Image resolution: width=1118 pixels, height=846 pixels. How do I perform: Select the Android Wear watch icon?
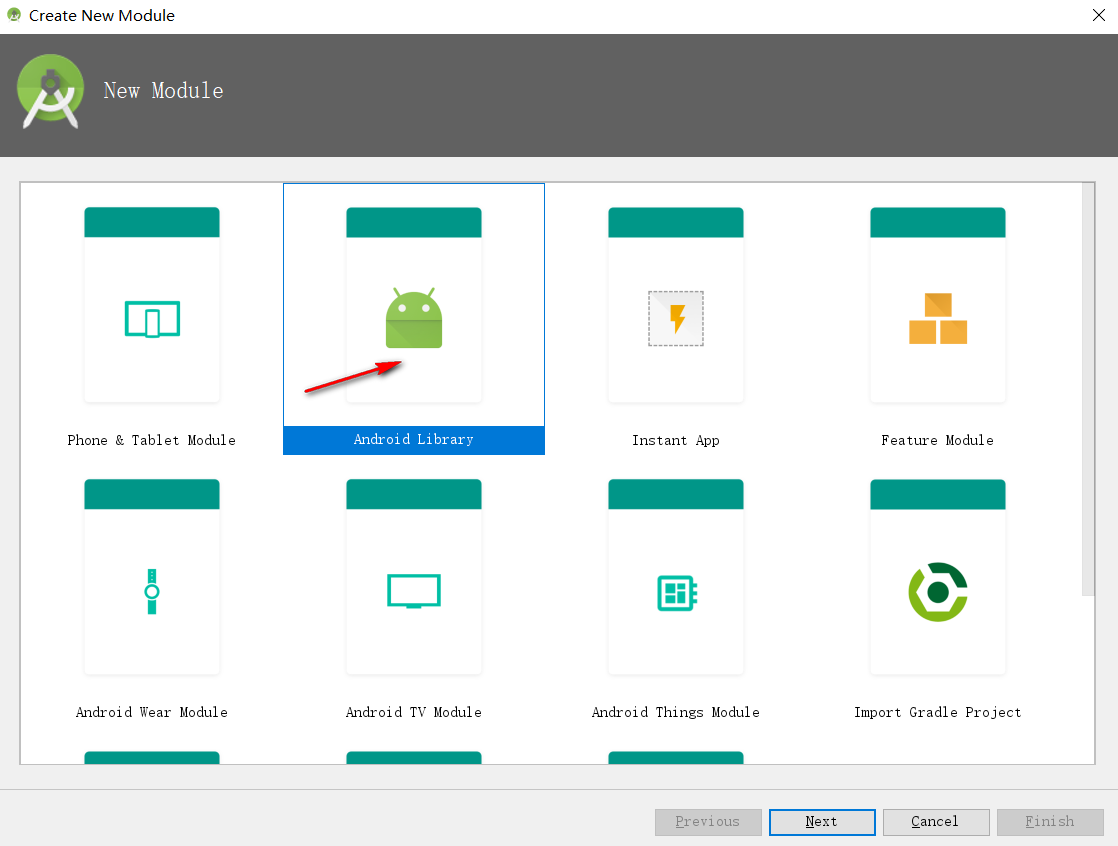[152, 591]
